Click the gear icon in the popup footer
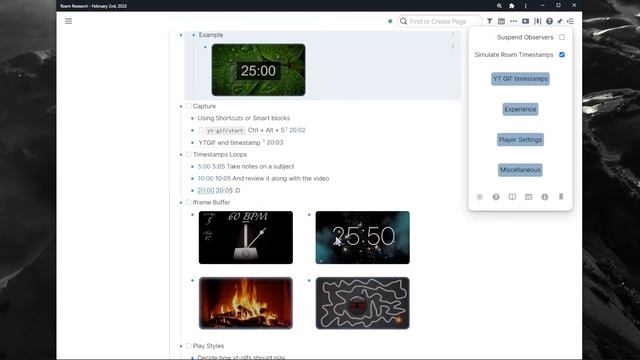640x360 pixels. coord(480,197)
